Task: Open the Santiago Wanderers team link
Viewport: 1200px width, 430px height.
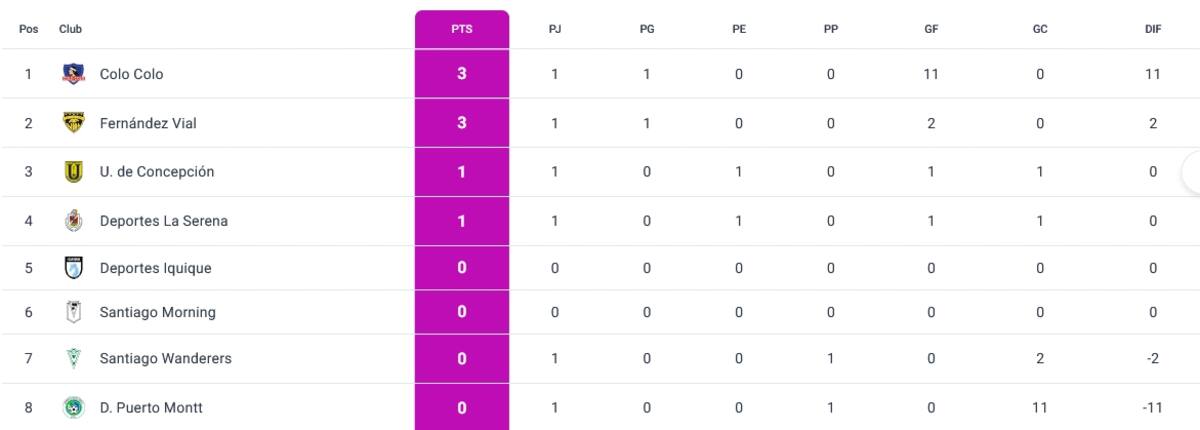Action: (x=166, y=358)
